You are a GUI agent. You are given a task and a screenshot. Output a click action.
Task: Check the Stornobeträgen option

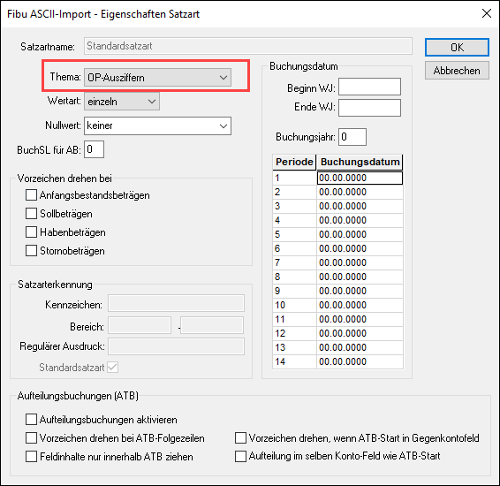tap(31, 251)
